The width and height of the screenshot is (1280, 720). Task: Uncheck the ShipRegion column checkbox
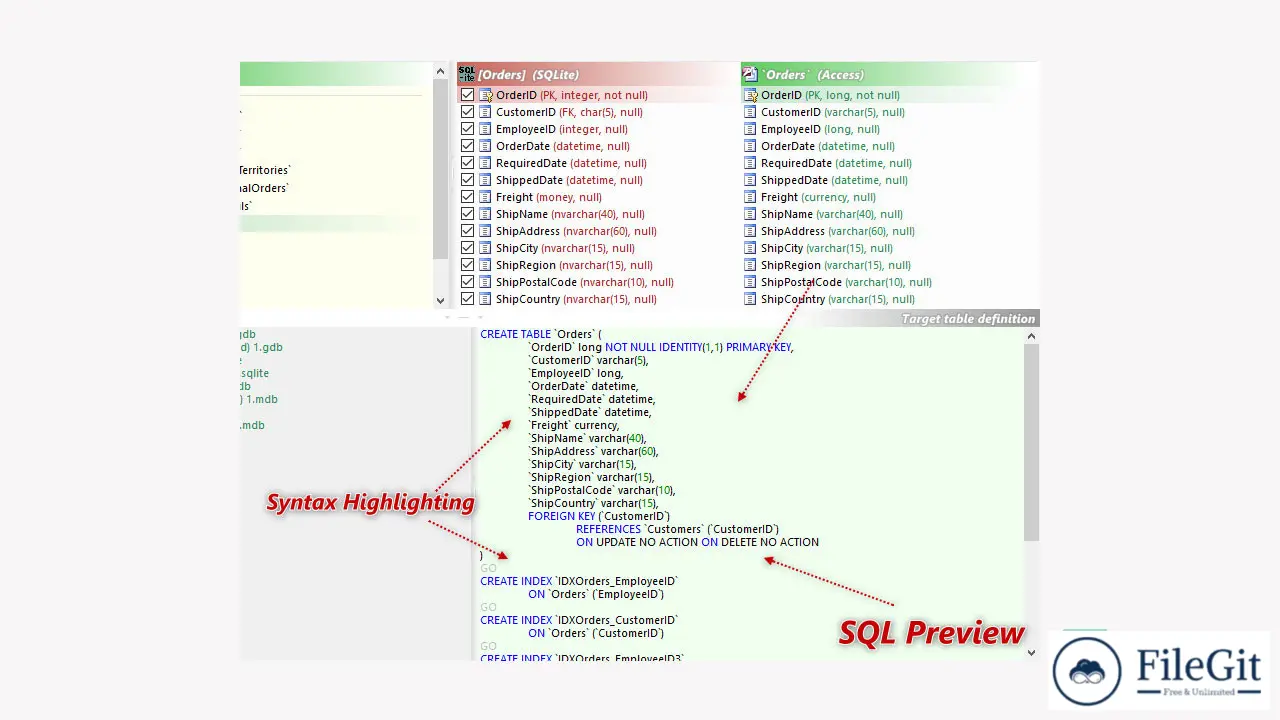tap(467, 265)
